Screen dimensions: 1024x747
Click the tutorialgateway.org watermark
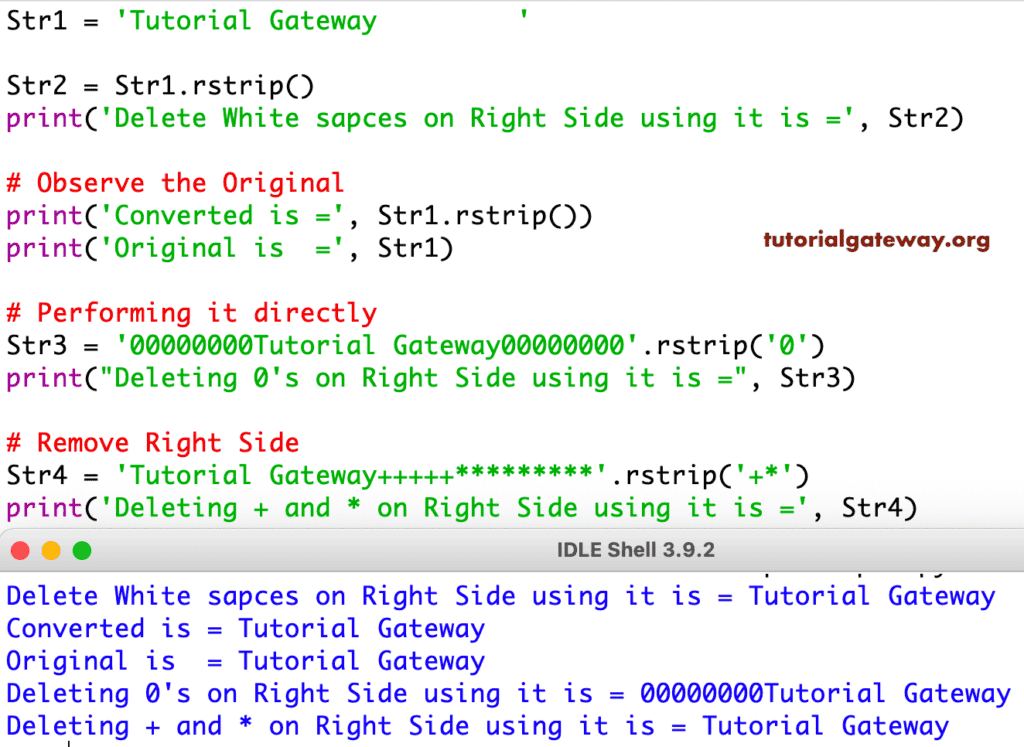point(876,239)
